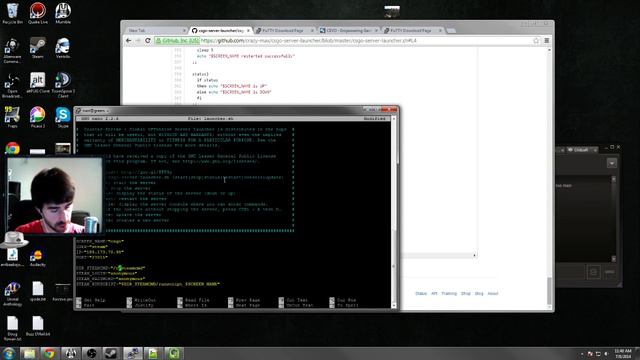Viewport: 640px width, 360px height.
Task: Click the About footer link
Action: (493, 293)
